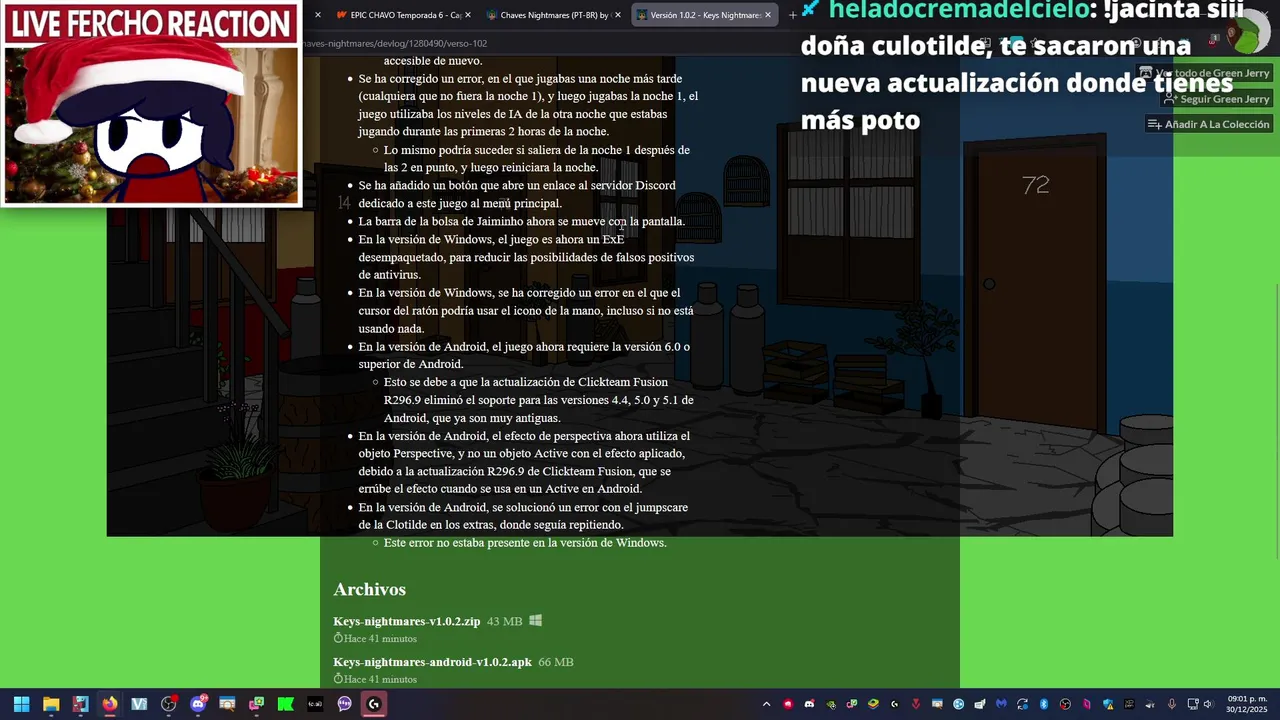Image resolution: width=1280 pixels, height=720 pixels.
Task: Click Ver todo de Green Jerry button
Action: [1204, 73]
